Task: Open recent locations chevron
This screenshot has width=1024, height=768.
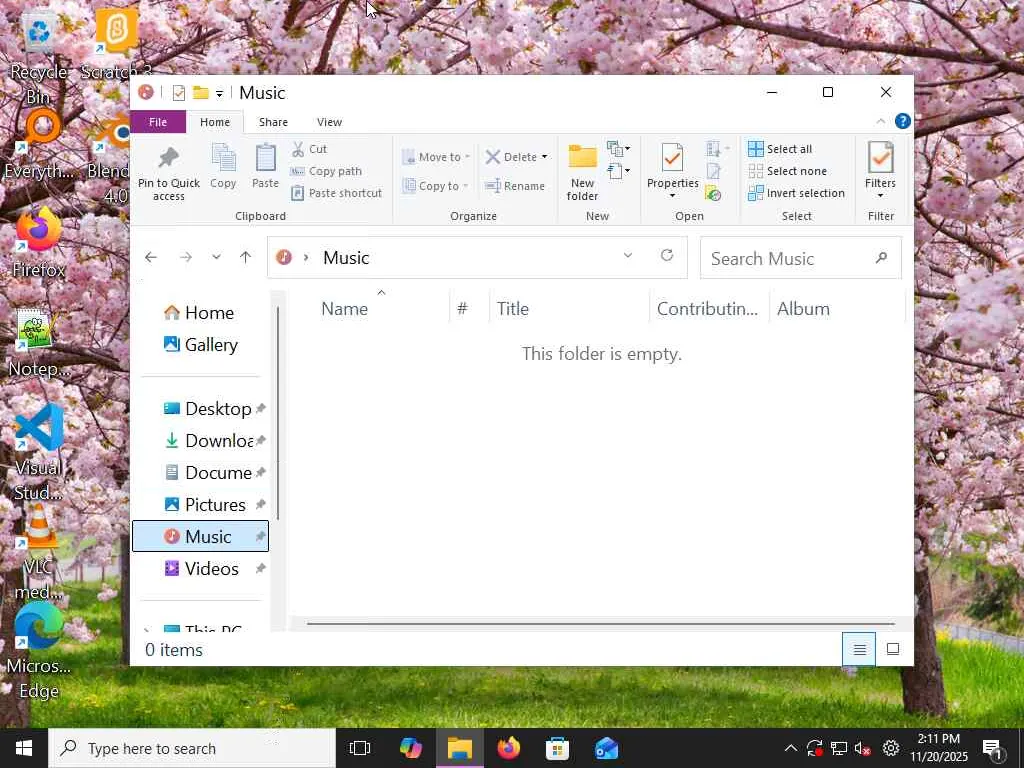Action: [x=216, y=257]
